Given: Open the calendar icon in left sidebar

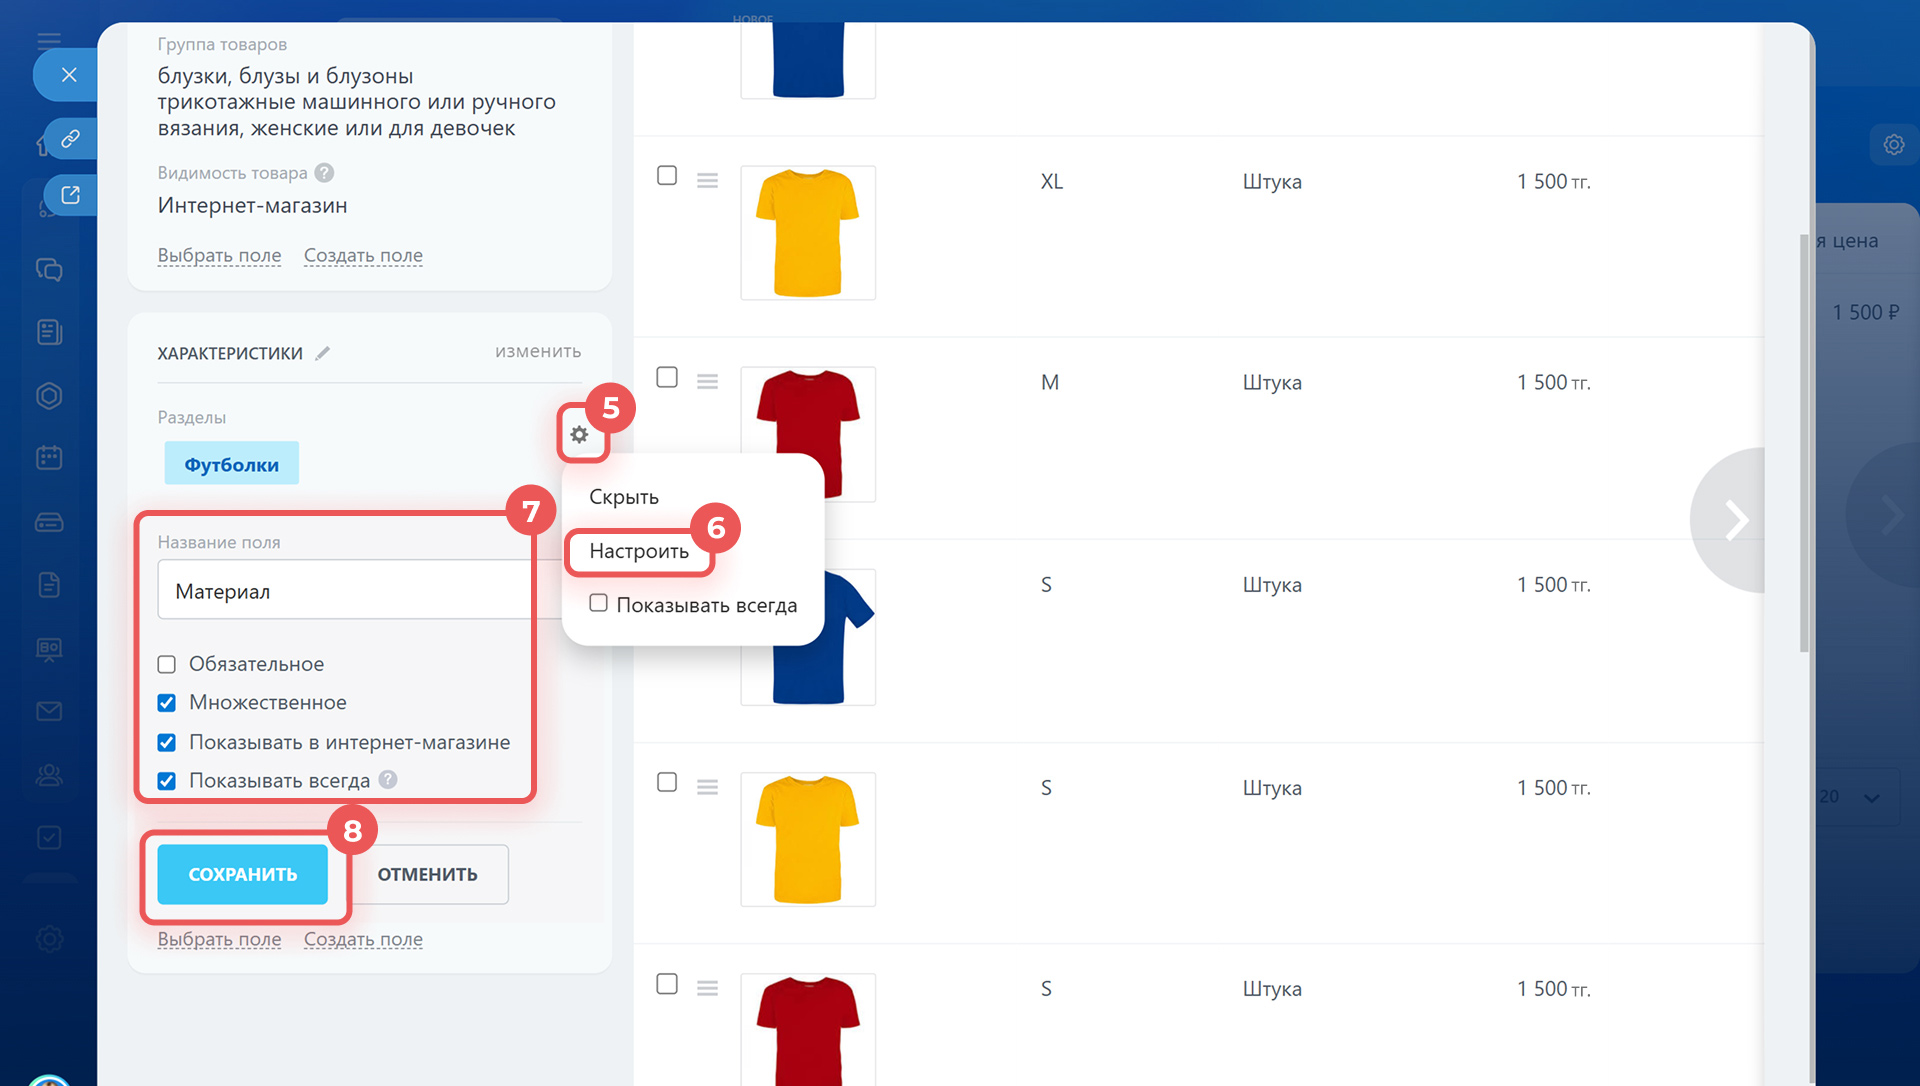Looking at the screenshot, I should point(49,458).
